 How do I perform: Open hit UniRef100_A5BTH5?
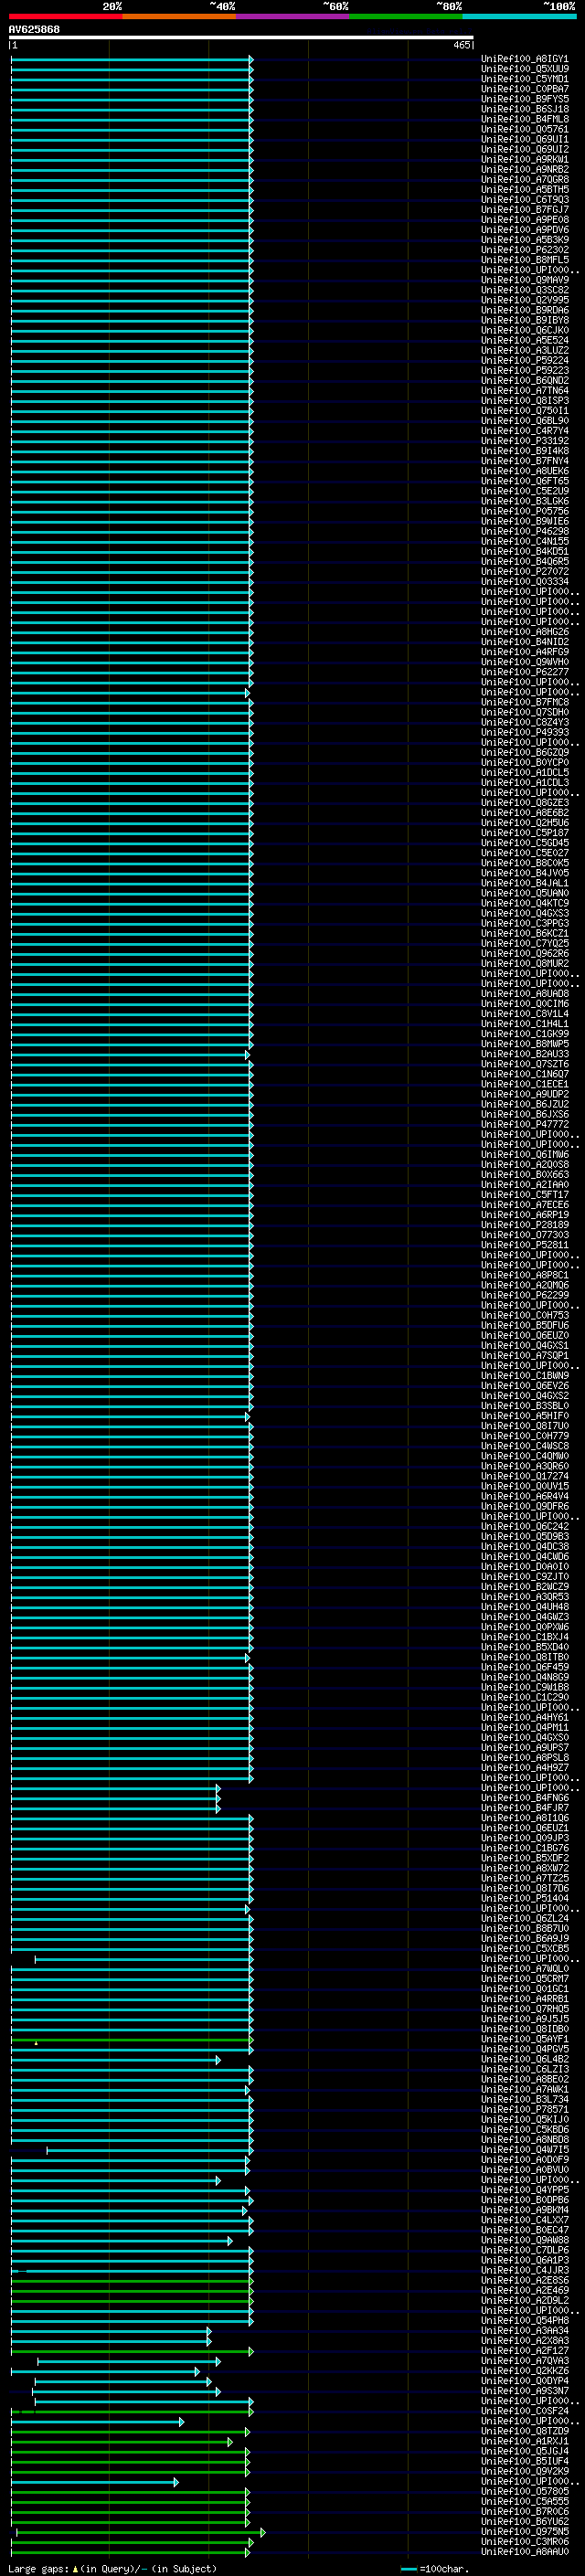coord(524,190)
